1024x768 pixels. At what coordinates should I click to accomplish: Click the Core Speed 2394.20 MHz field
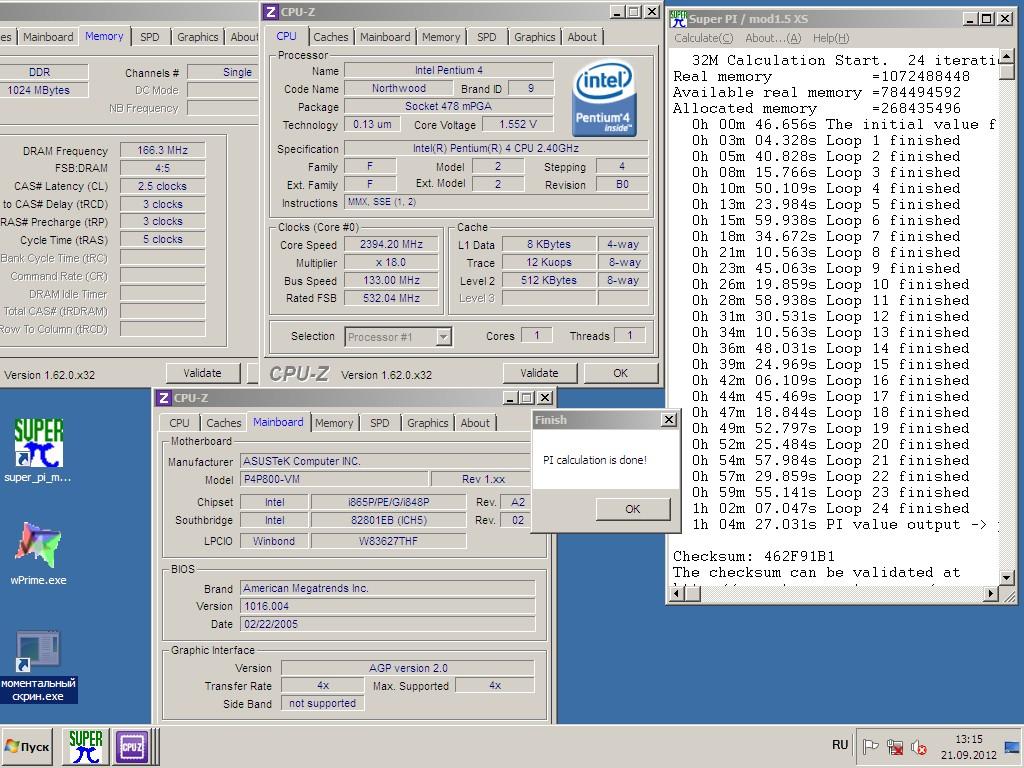(x=391, y=244)
